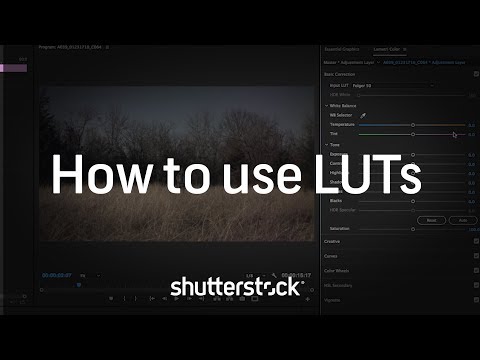Click the Reset button under Tone
The height and width of the screenshot is (360, 480).
[431, 220]
